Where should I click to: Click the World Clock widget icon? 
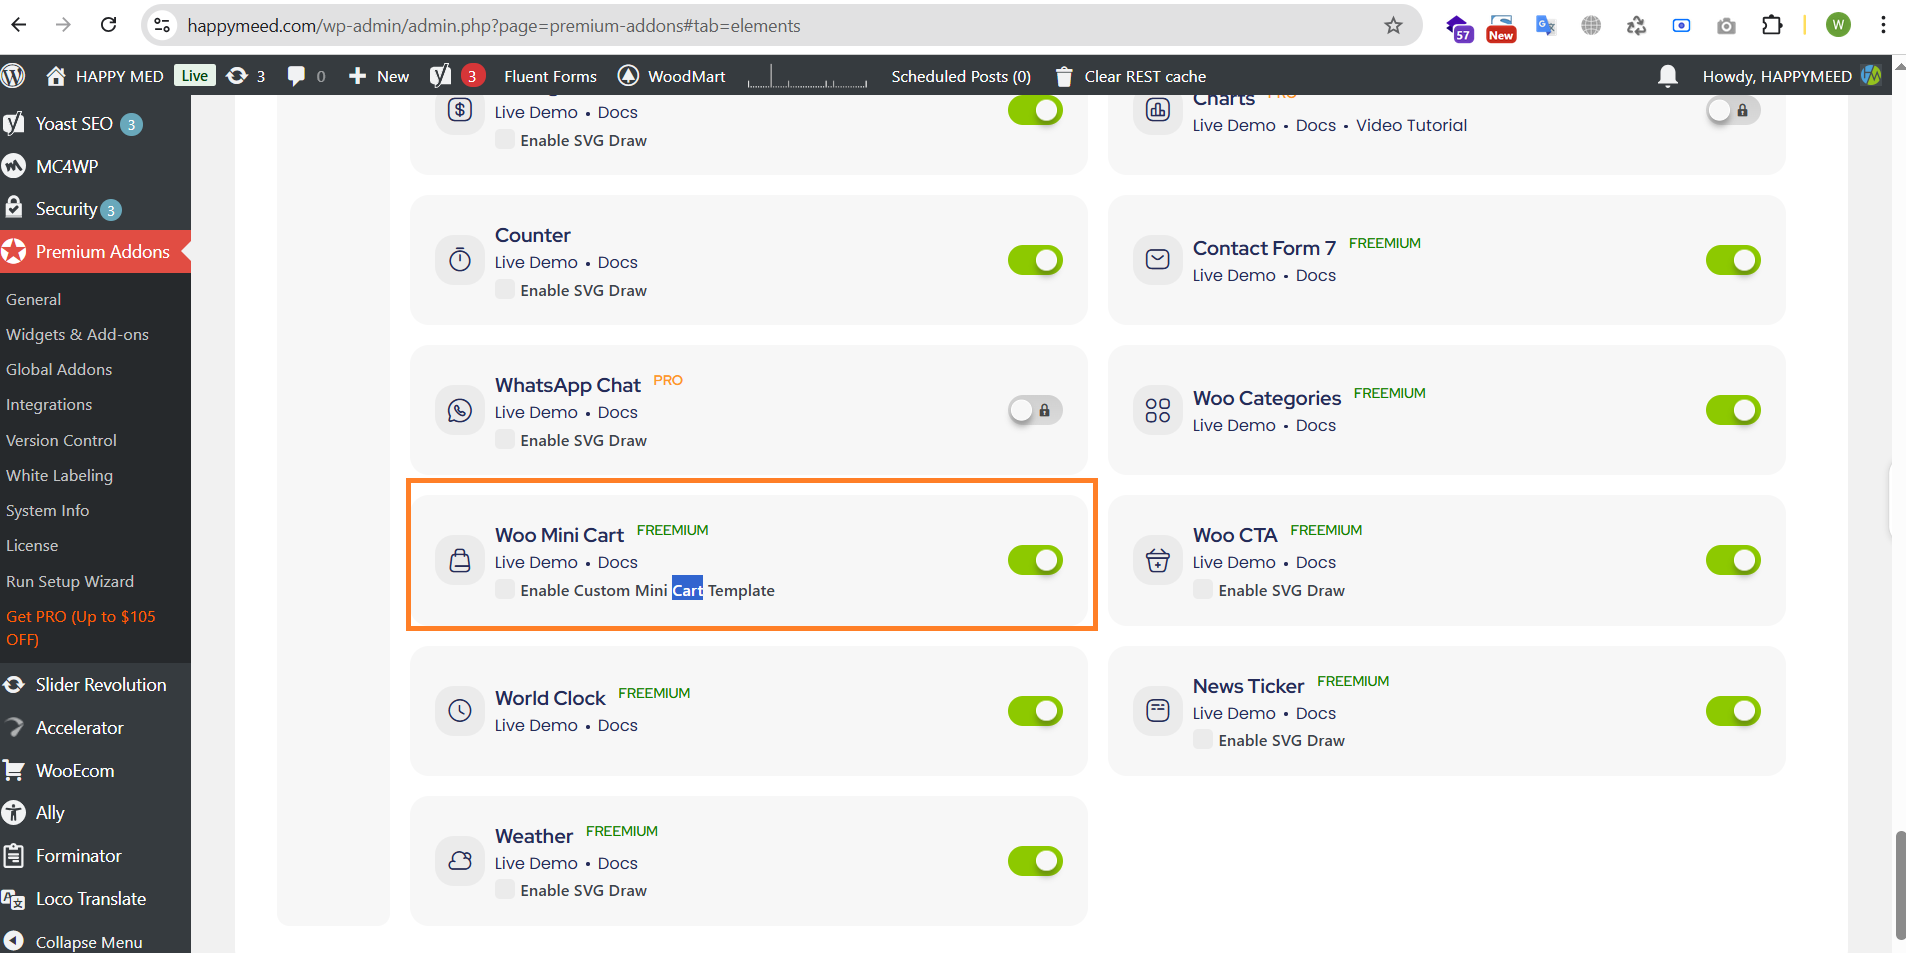coord(459,711)
